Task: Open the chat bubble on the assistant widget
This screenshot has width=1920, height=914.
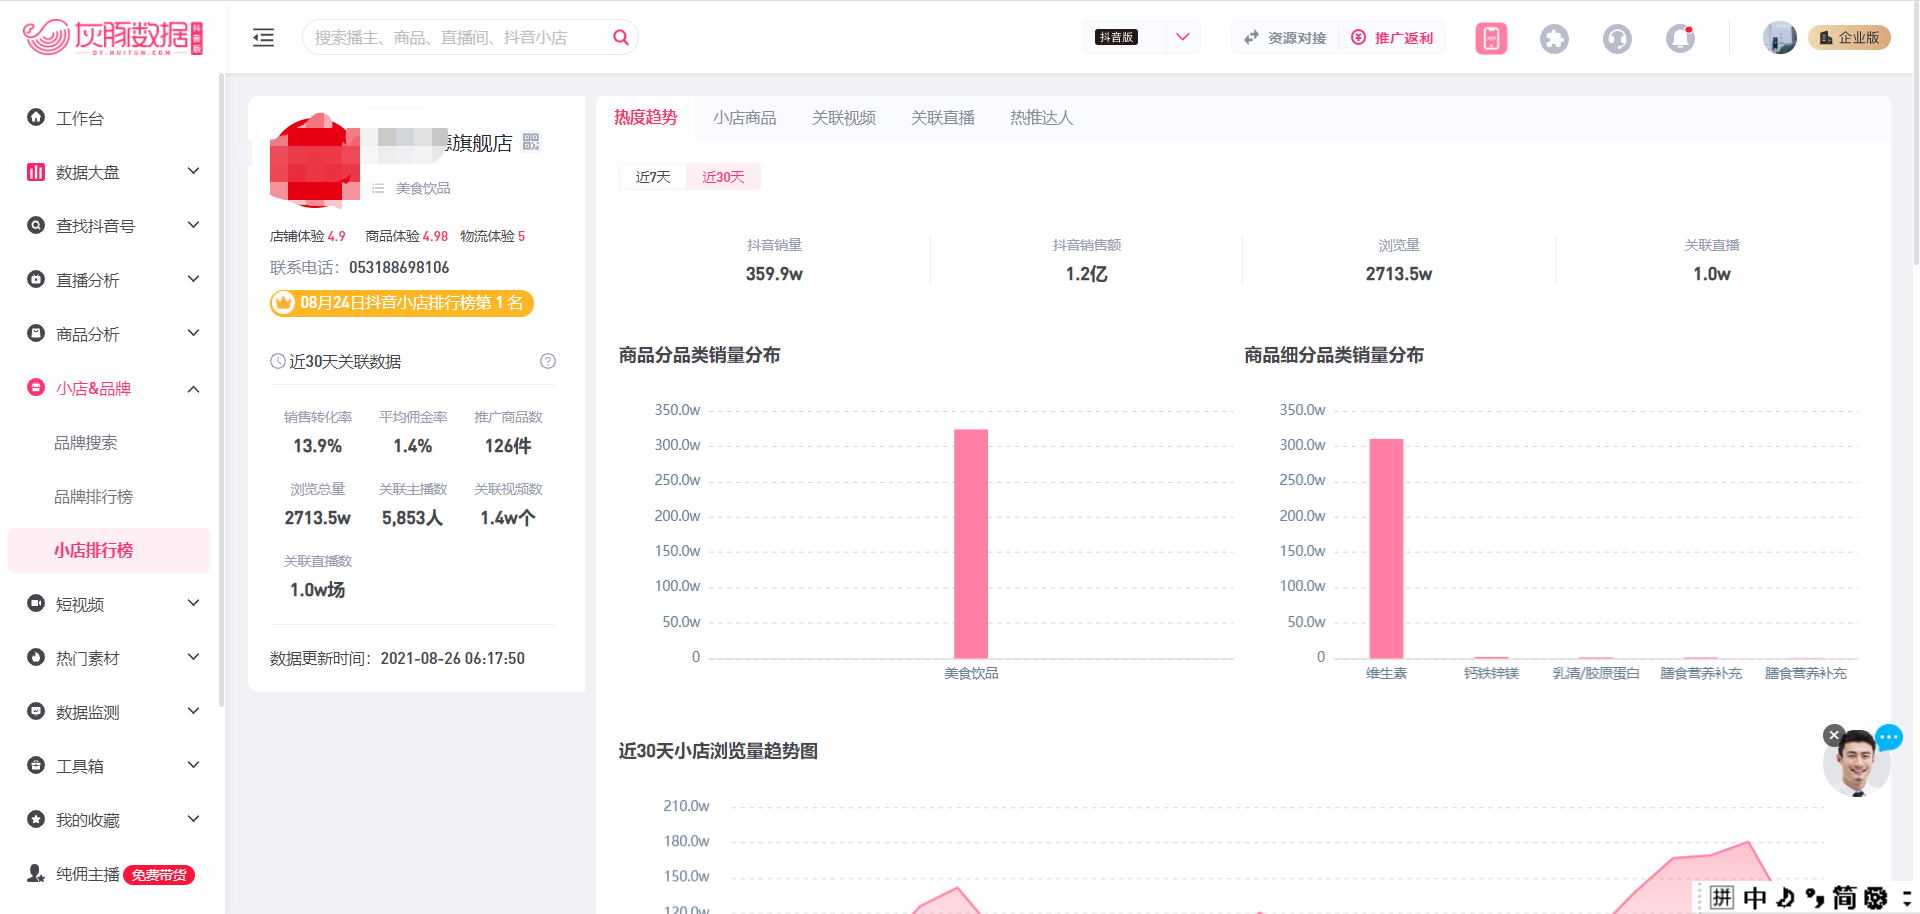Action: click(1888, 738)
